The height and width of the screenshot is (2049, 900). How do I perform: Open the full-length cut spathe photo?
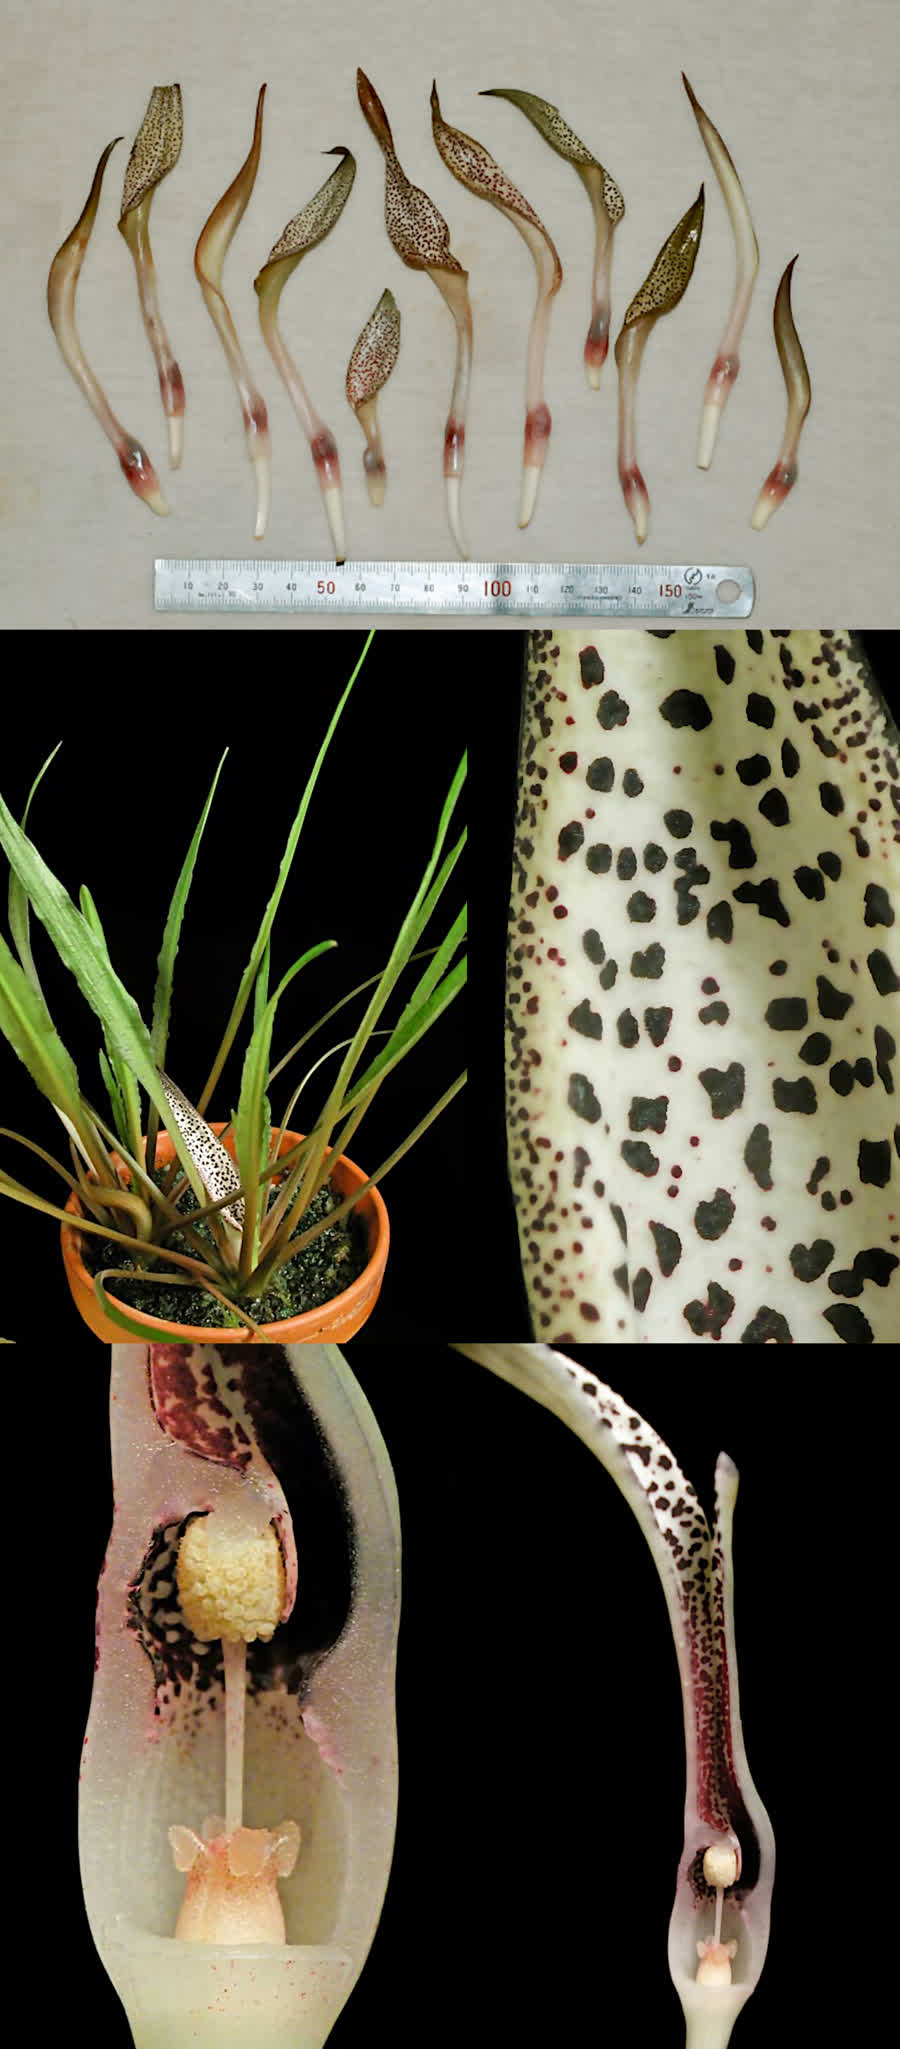[675, 1696]
